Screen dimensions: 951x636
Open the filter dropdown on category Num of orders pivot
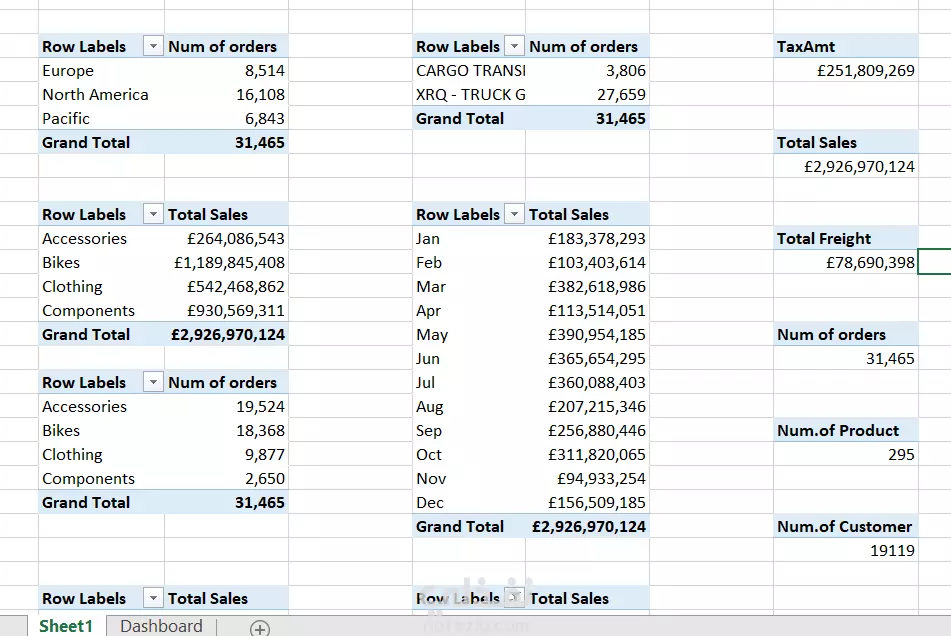pos(152,382)
